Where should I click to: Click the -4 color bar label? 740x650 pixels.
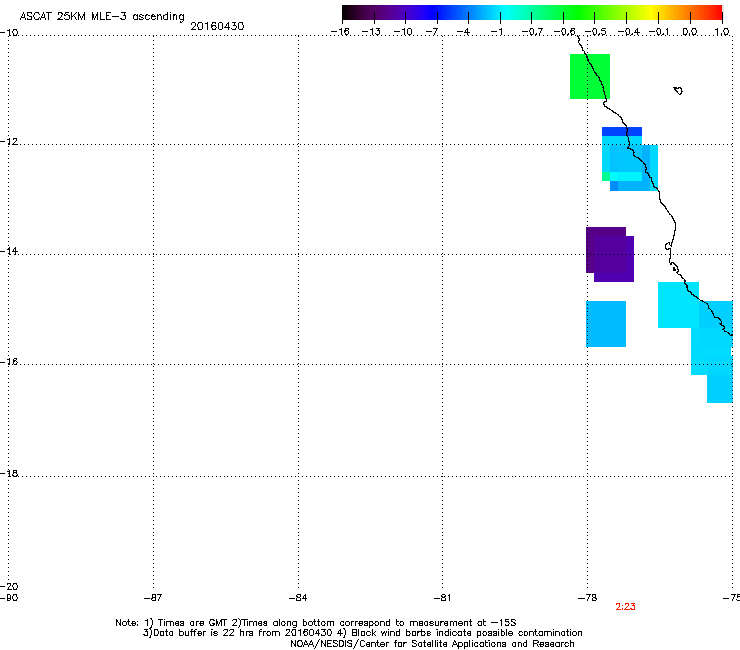pos(463,32)
